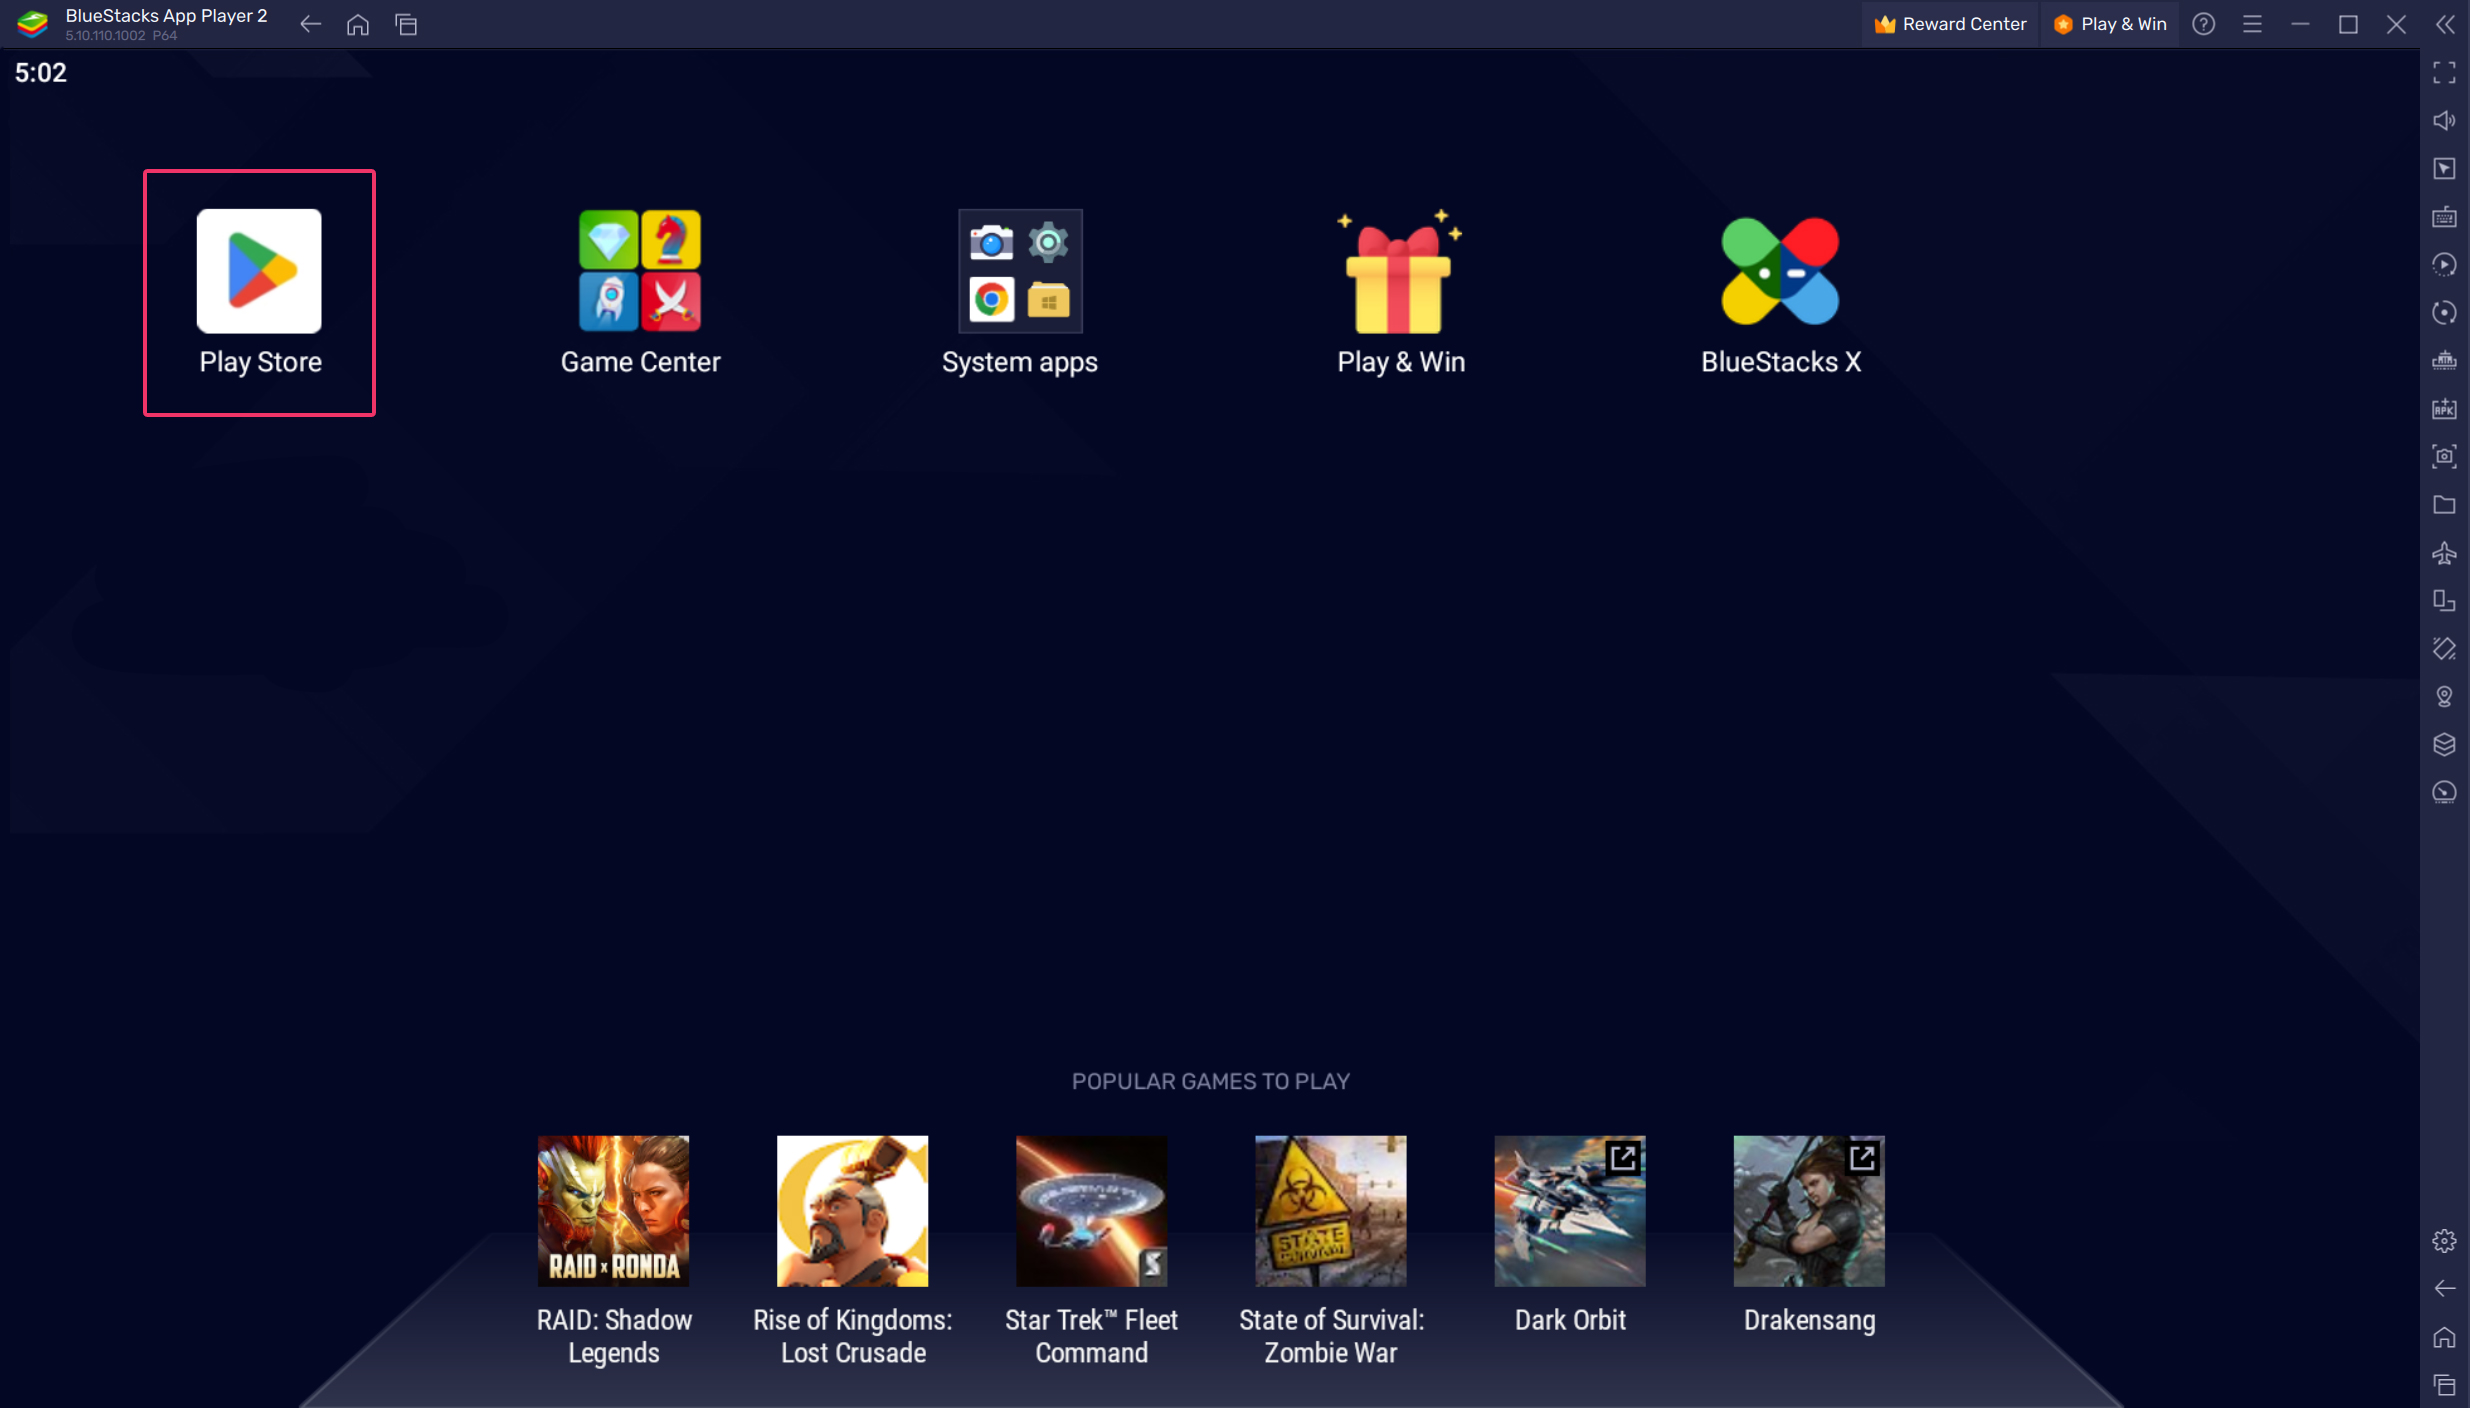Click the sync operations circular-arrows icon
2470x1408 pixels.
click(2444, 312)
